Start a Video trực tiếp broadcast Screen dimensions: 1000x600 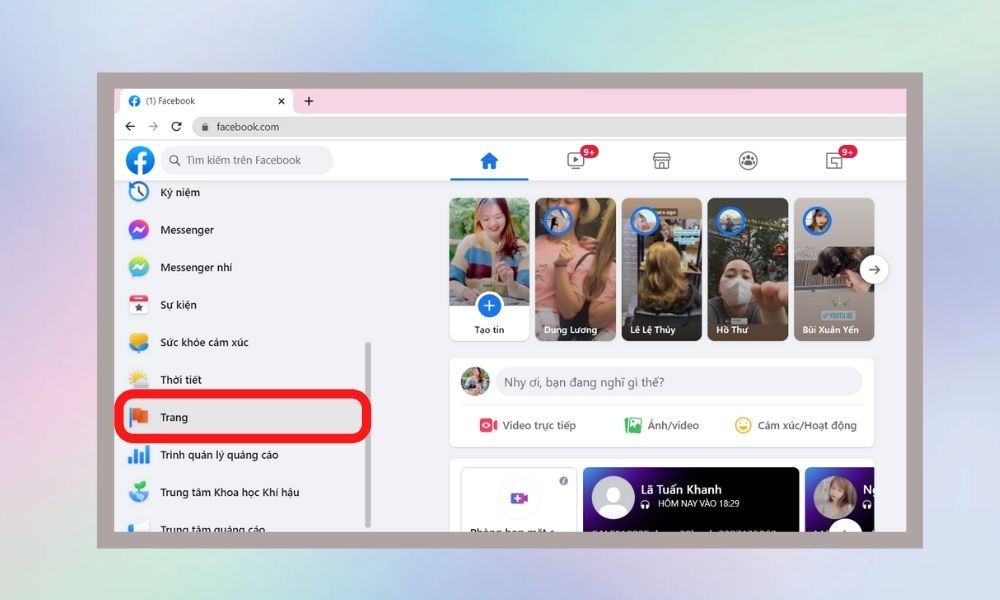click(x=527, y=425)
